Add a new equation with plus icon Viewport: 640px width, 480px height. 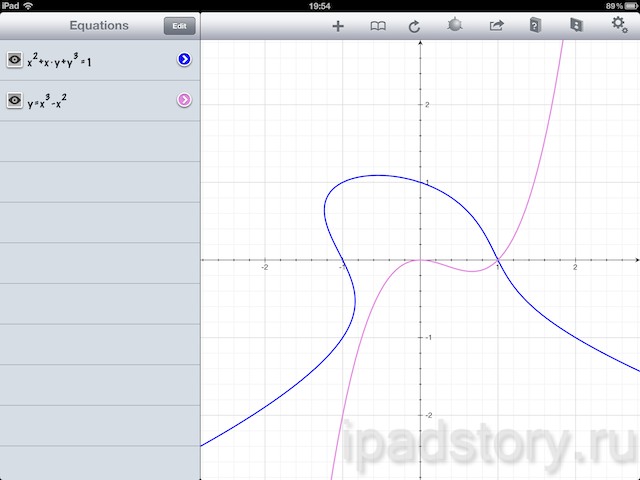[338, 26]
